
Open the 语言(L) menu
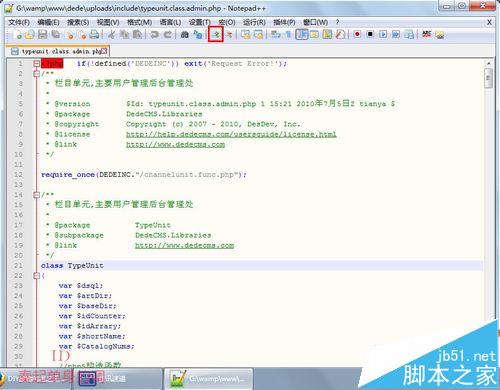pyautogui.click(x=170, y=22)
